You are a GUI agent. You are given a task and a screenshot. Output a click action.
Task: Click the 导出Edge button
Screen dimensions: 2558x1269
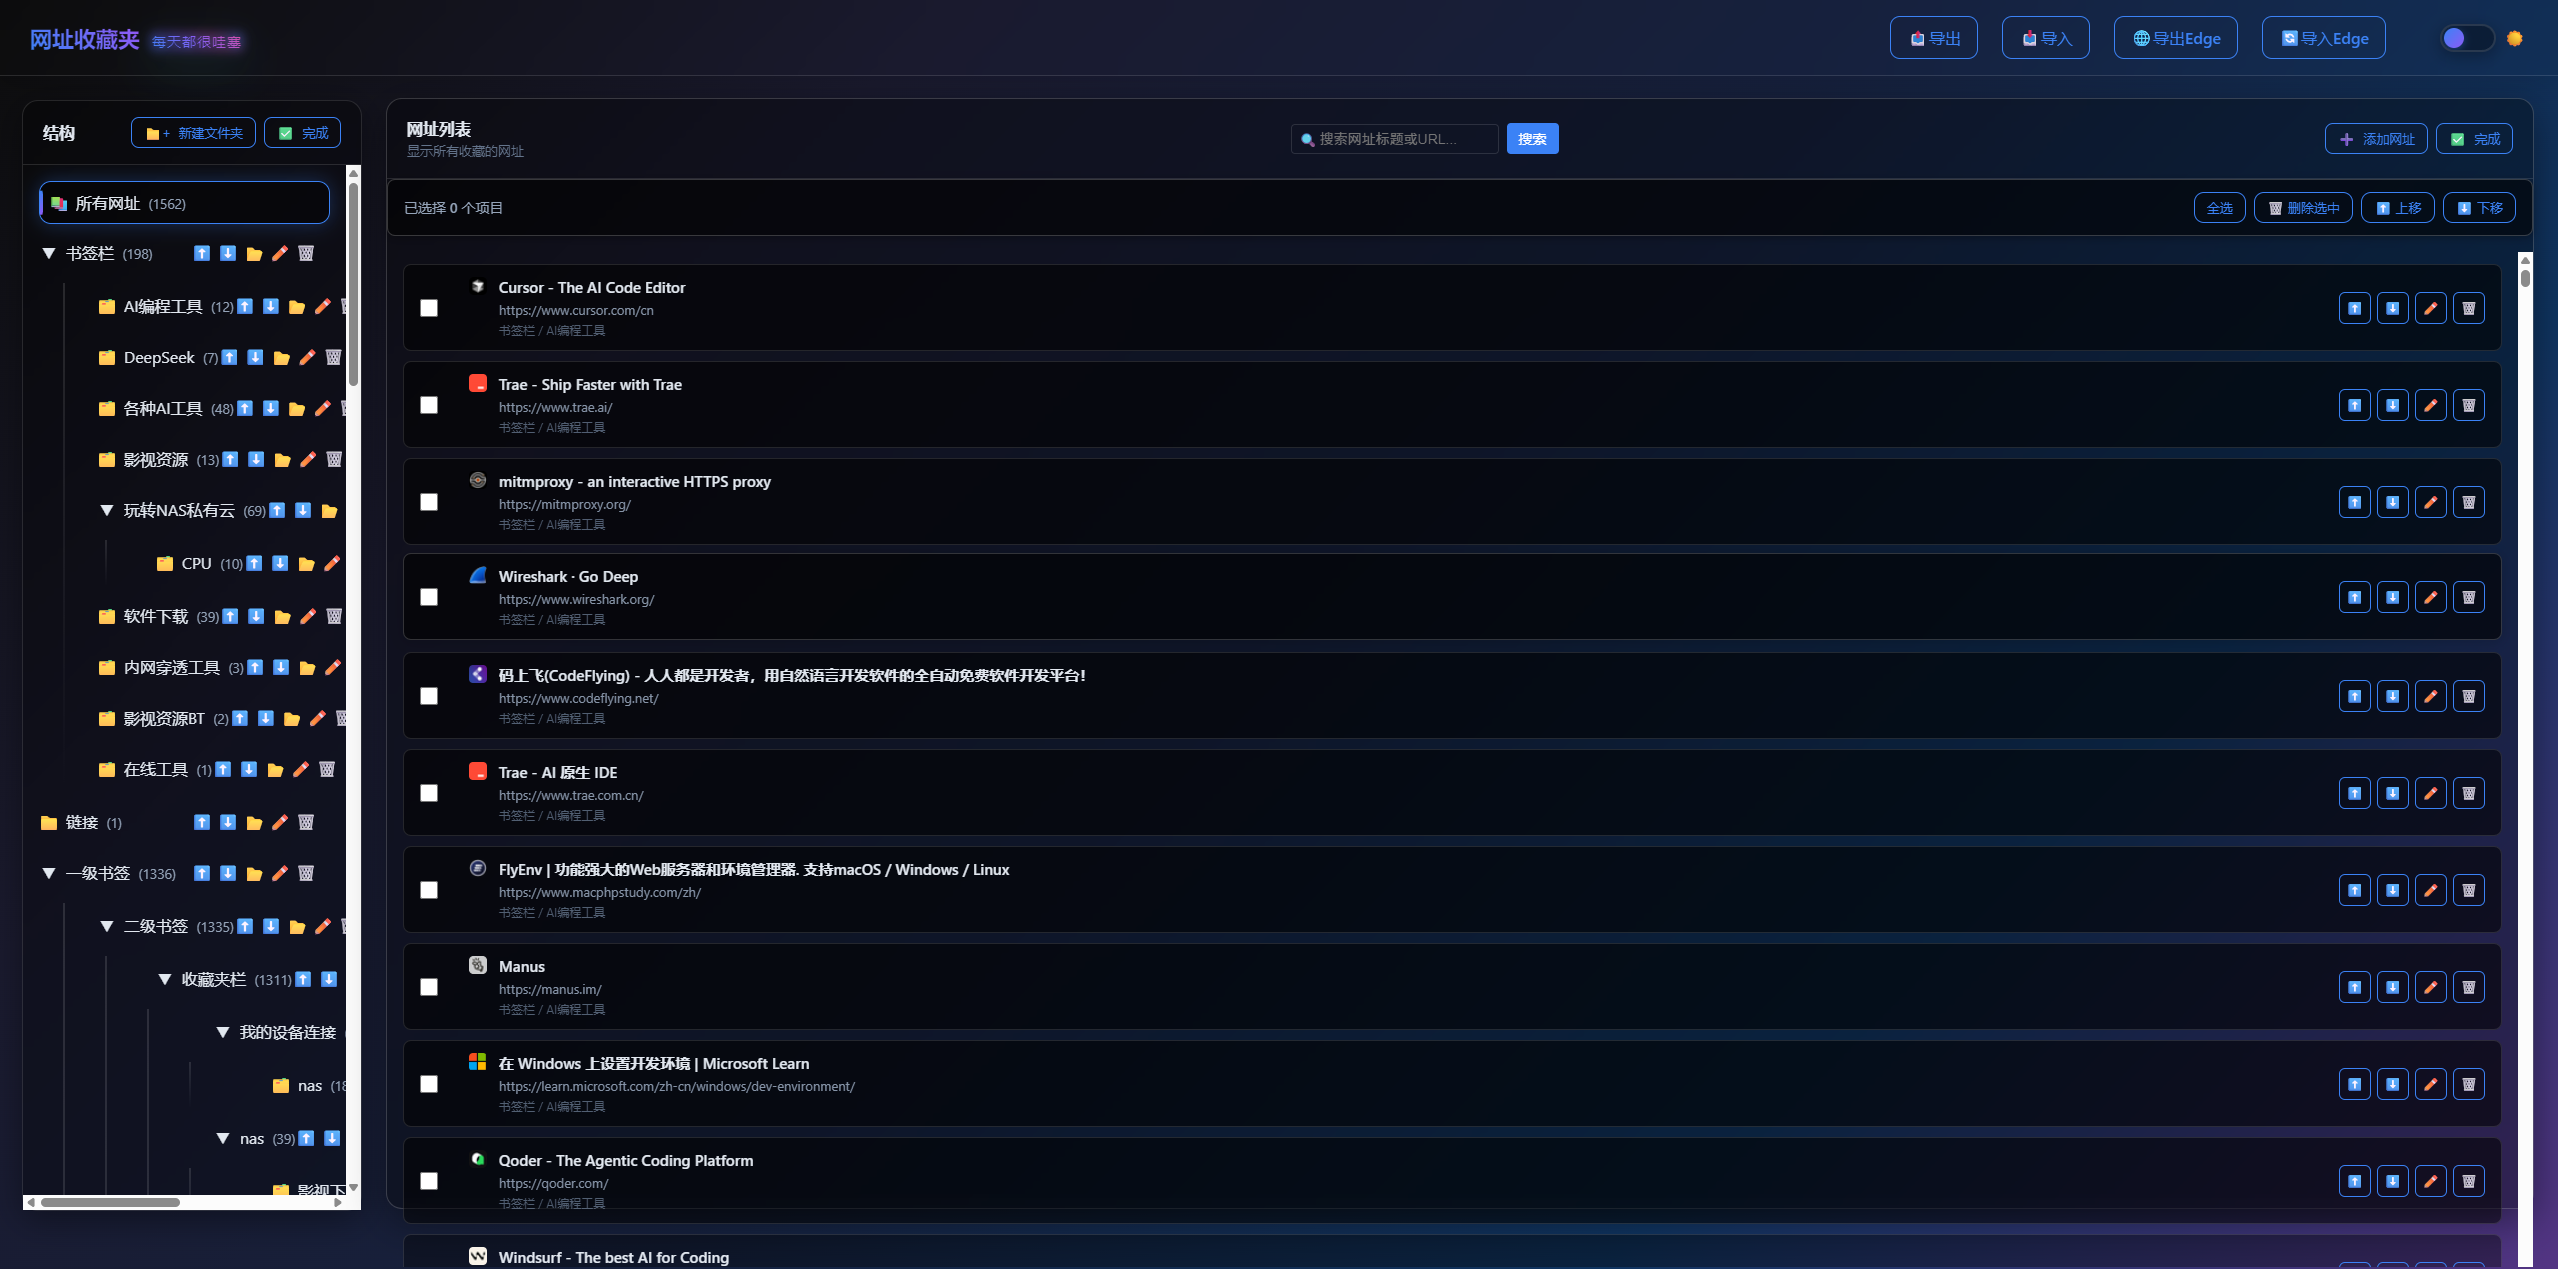click(x=2175, y=39)
